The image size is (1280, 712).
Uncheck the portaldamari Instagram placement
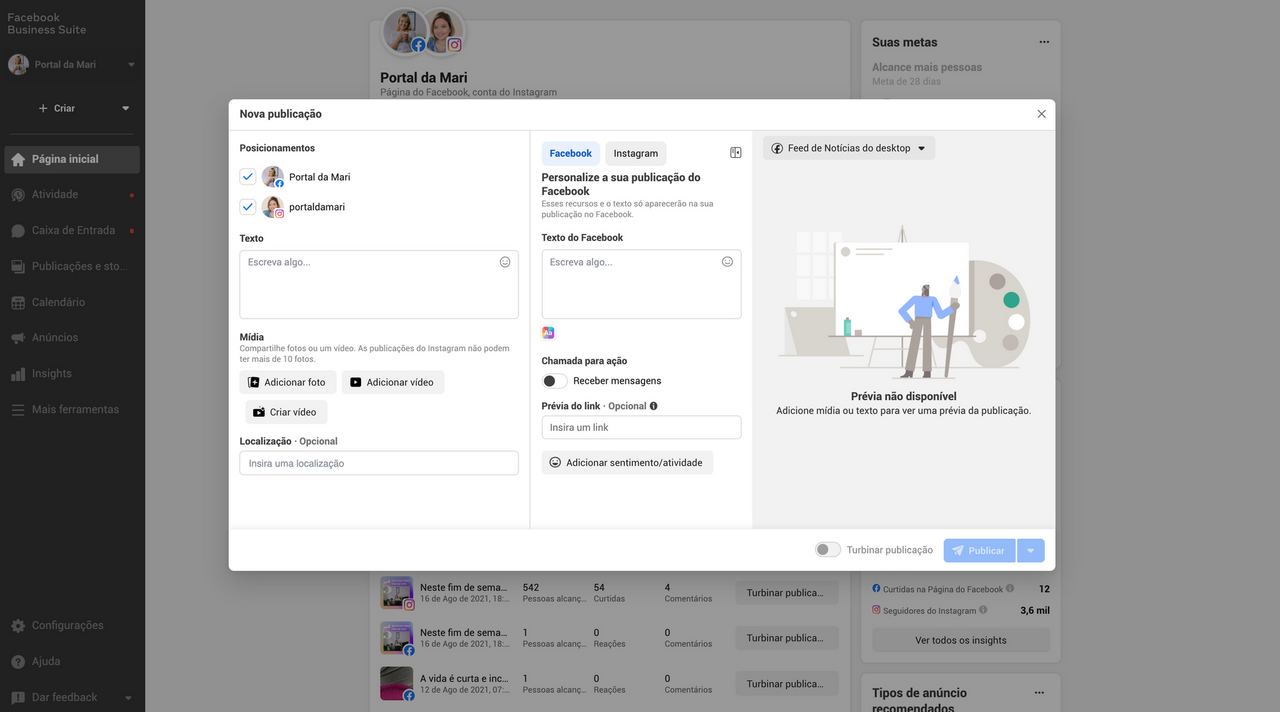click(248, 207)
